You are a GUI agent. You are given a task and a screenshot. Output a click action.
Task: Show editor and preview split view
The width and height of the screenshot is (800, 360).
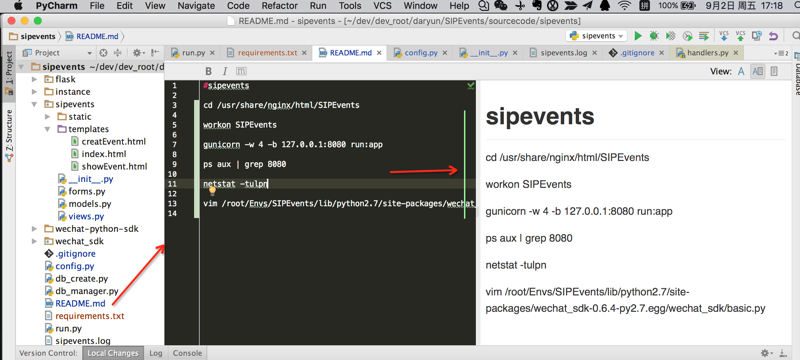pyautogui.click(x=758, y=71)
